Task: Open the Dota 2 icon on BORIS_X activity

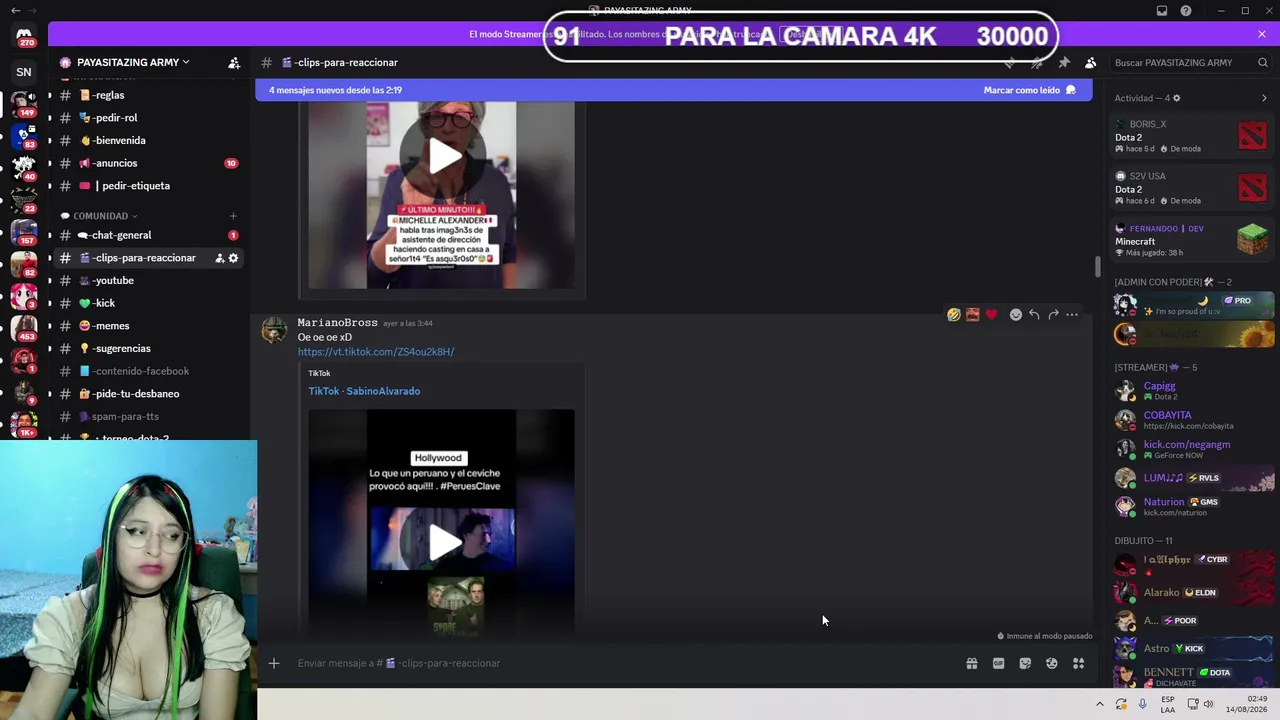Action: (1252, 135)
